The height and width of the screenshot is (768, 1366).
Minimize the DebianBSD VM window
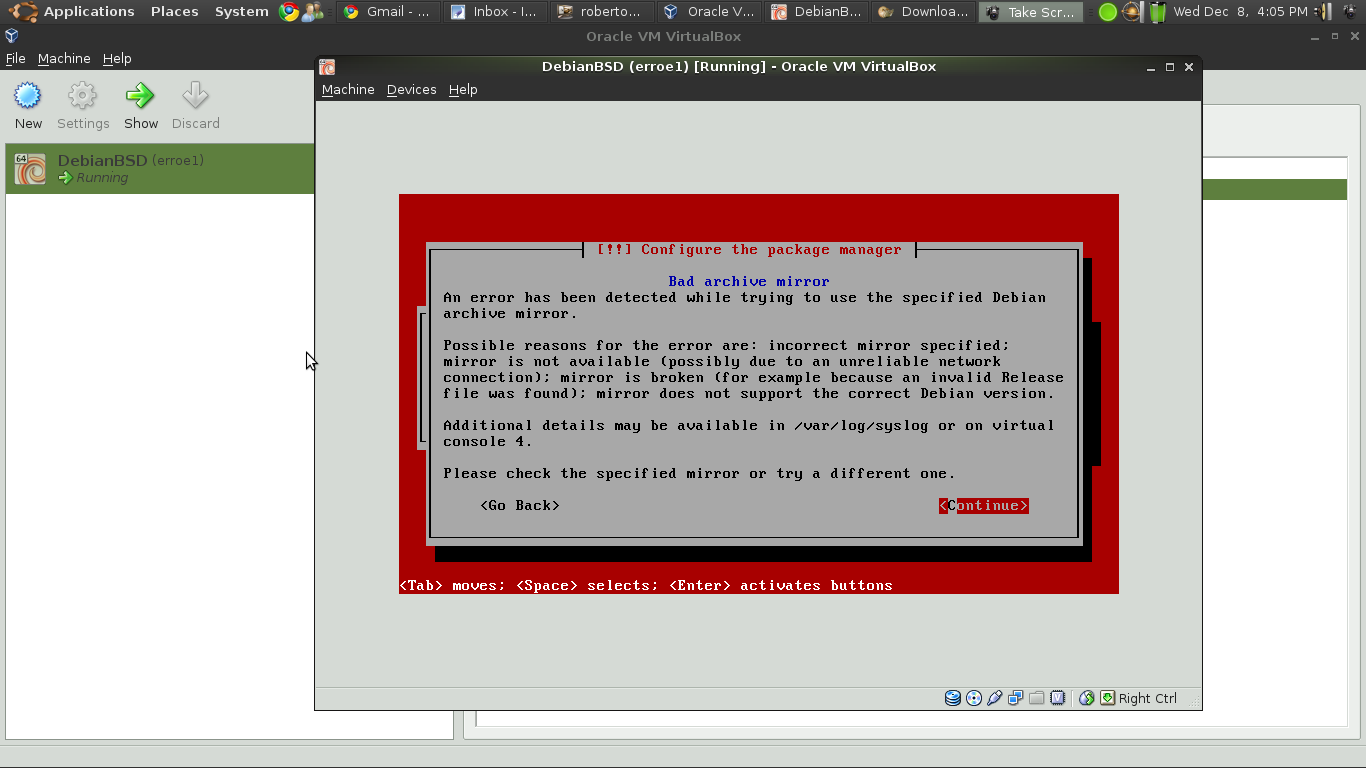pos(1150,67)
